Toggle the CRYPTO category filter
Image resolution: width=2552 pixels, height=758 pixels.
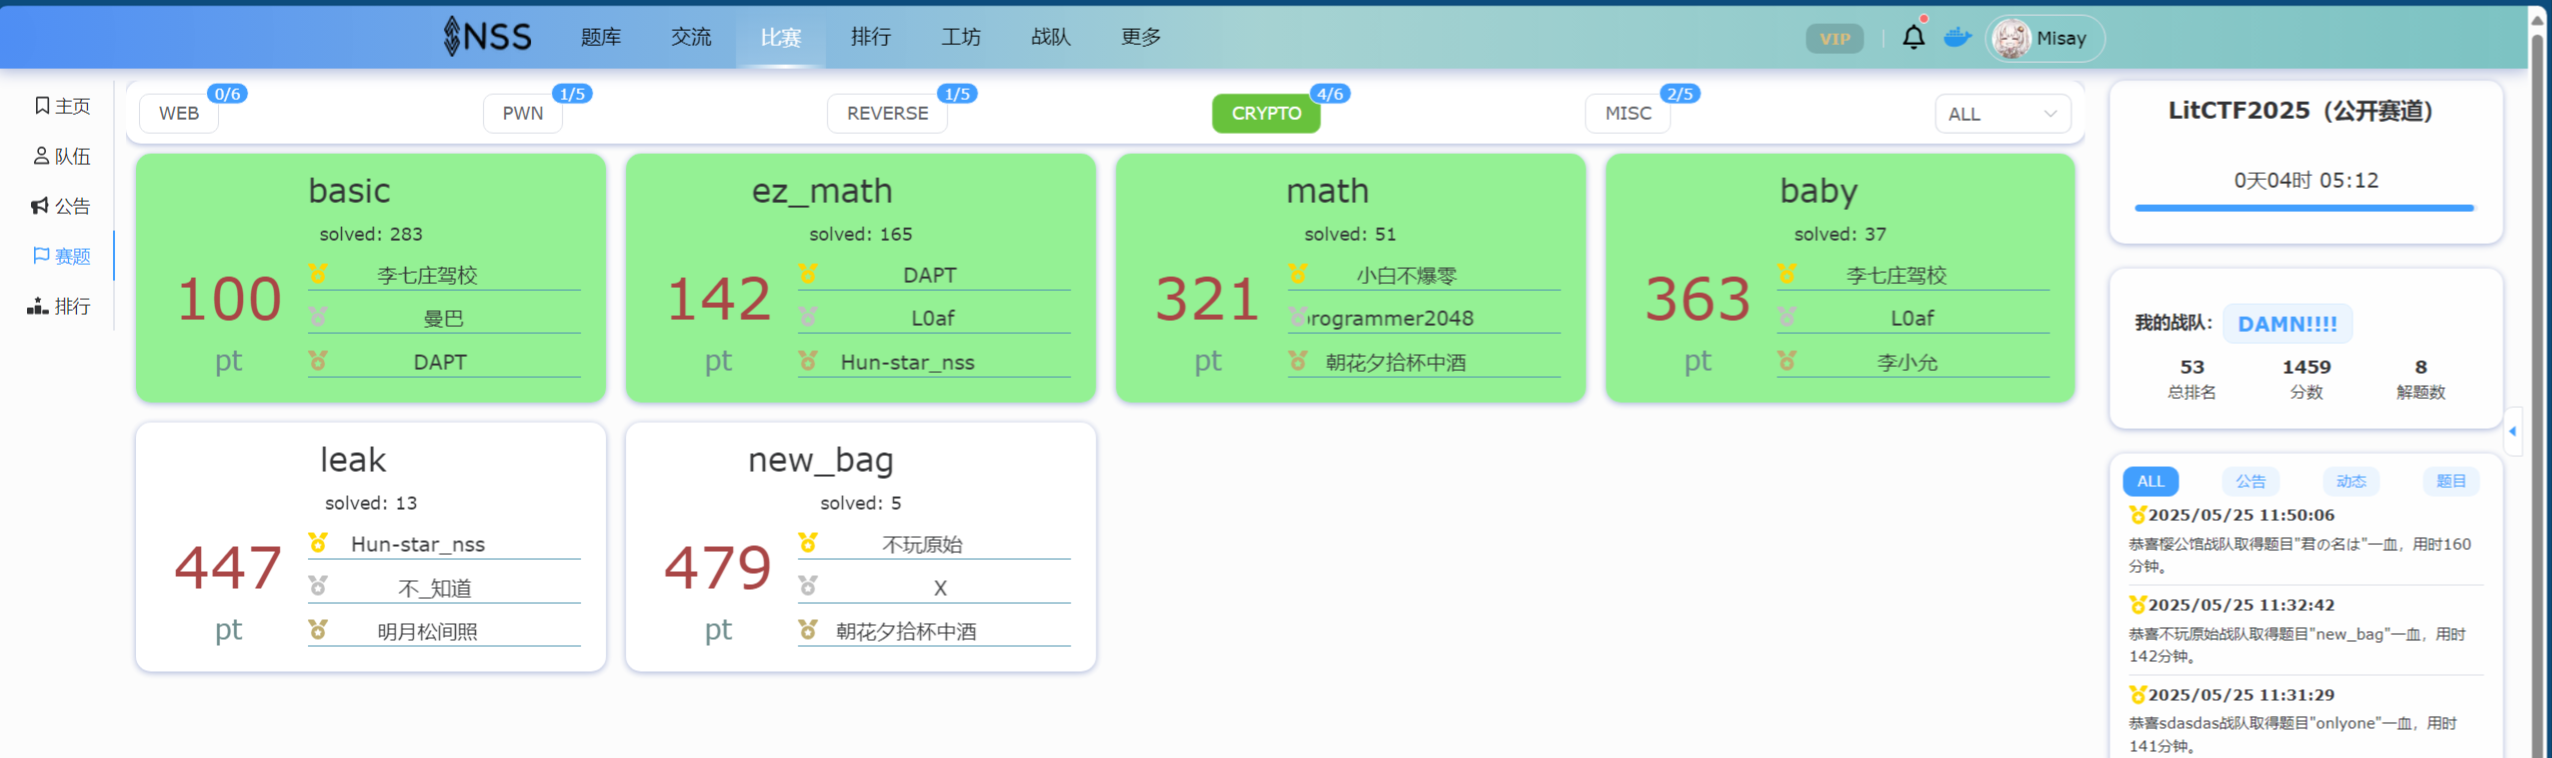point(1265,113)
